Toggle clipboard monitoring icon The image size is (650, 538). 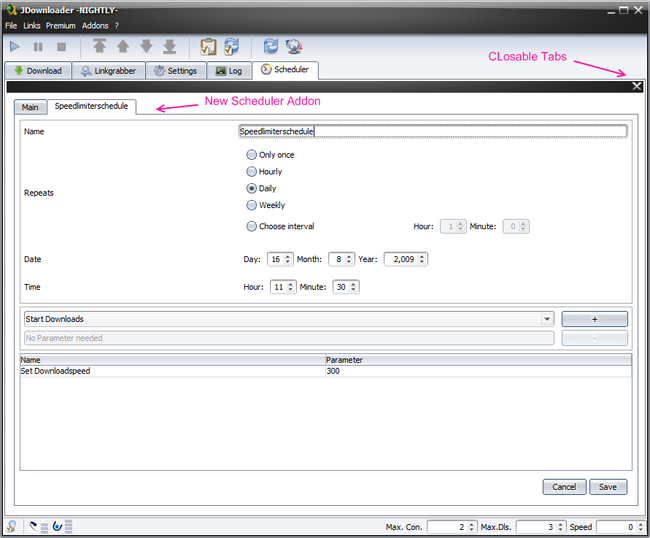[x=209, y=46]
